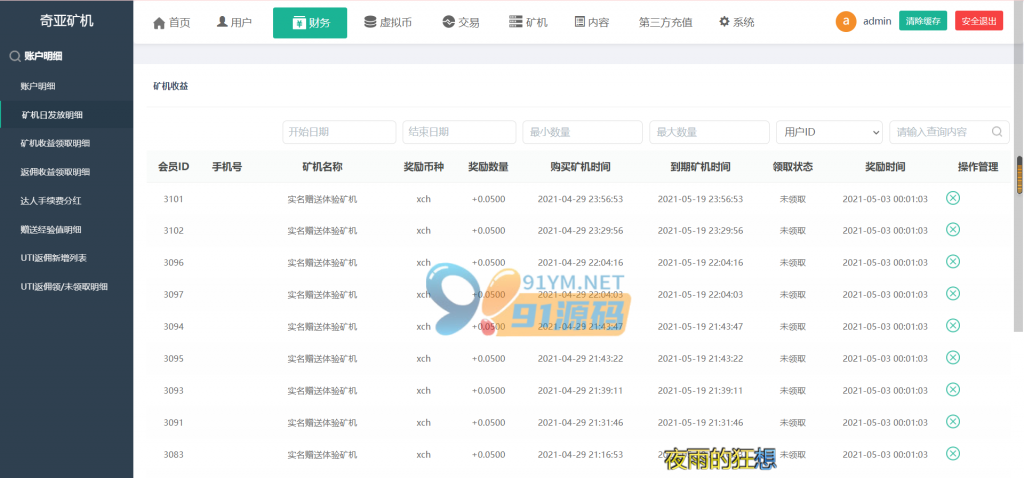Click delete icon for member 3095 row

953,357
